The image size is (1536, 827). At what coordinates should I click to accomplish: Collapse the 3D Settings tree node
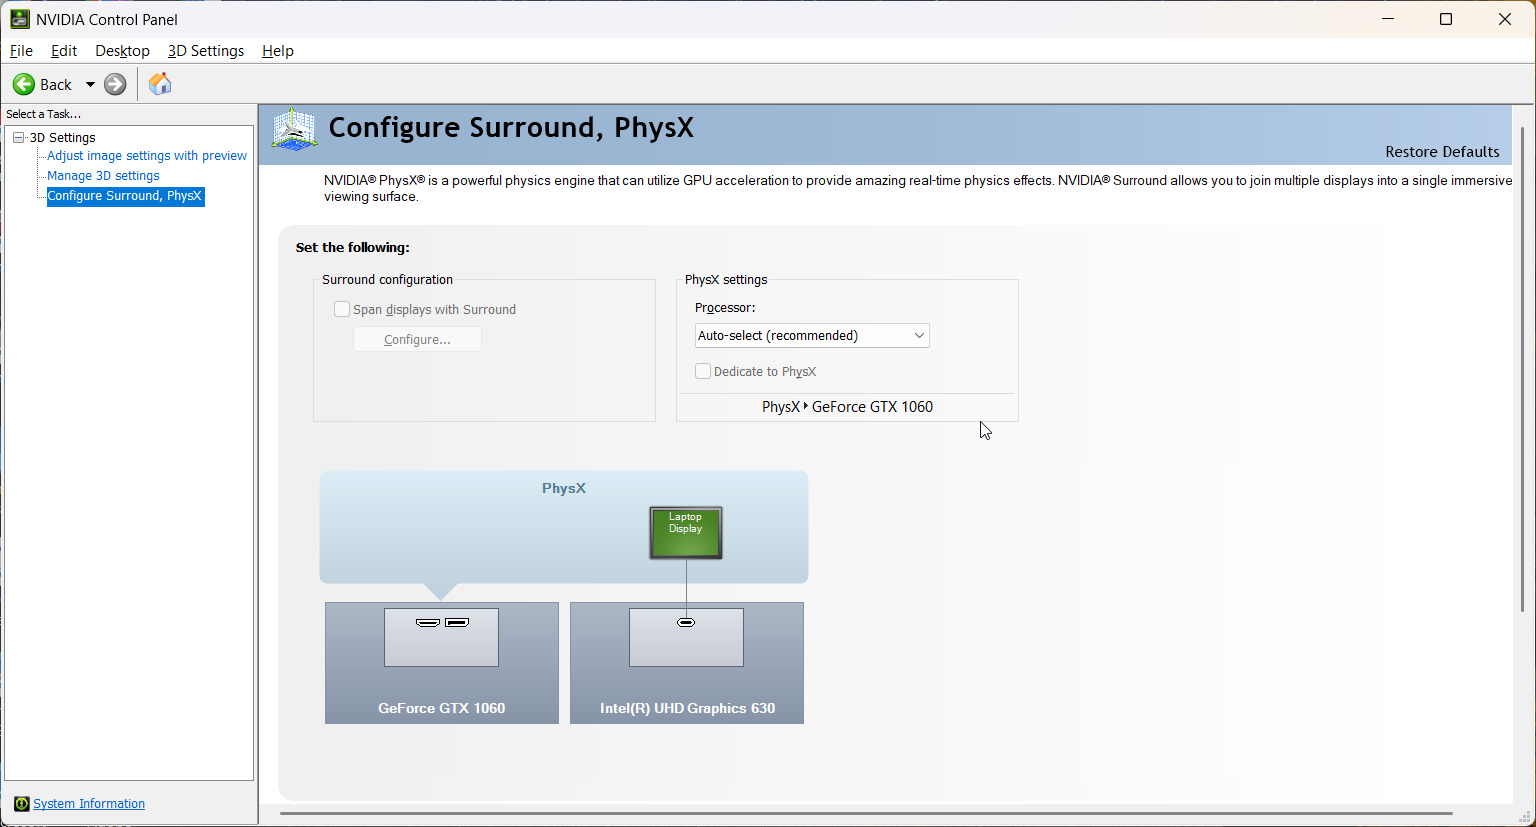click(18, 138)
